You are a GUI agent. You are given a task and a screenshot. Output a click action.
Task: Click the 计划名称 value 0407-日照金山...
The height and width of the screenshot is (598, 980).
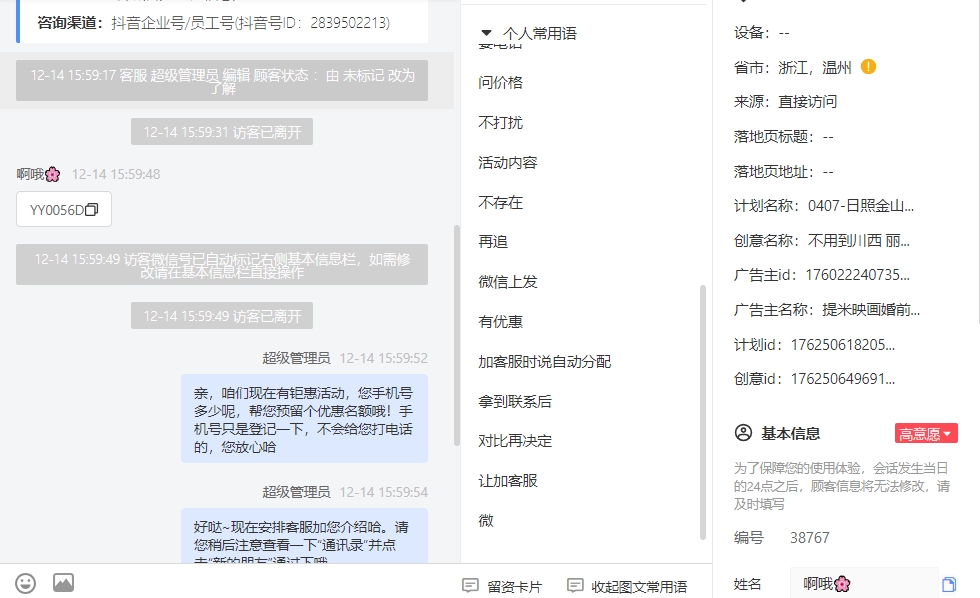tap(861, 206)
